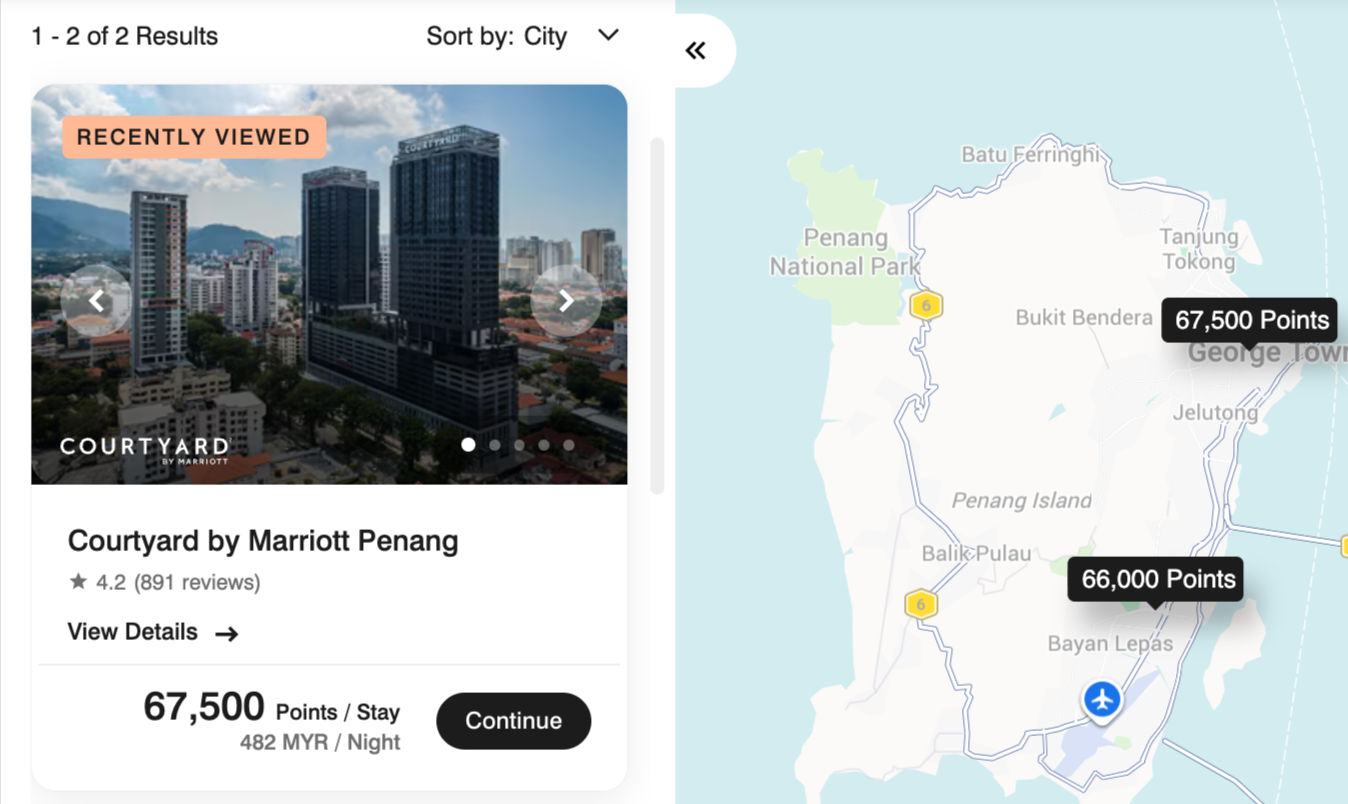Click Tanjung Tokong map label
The height and width of the screenshot is (804, 1348).
coord(1198,249)
